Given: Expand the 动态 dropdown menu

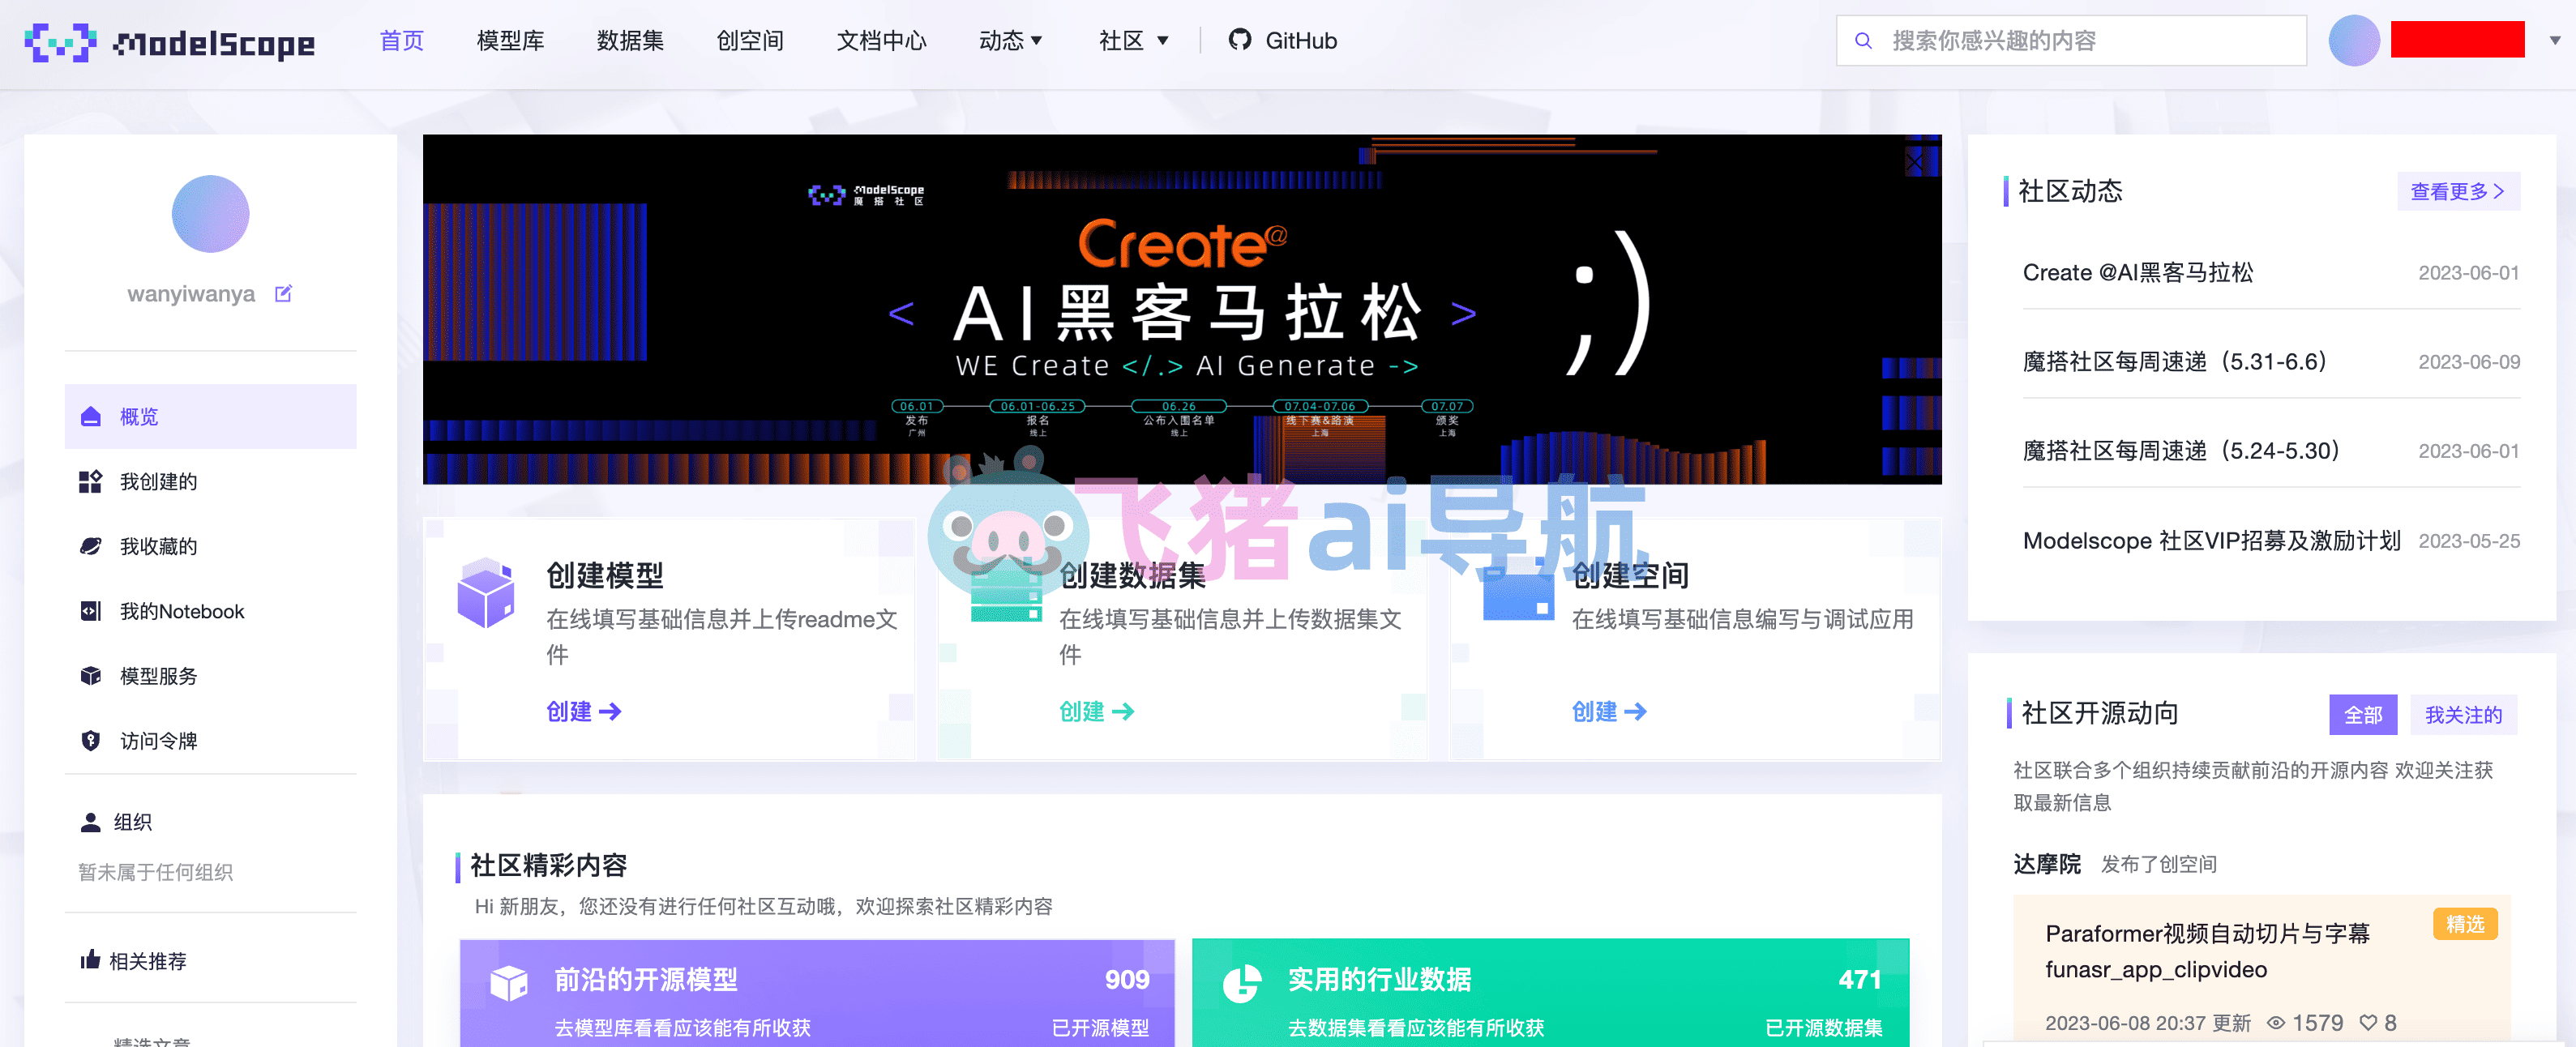Looking at the screenshot, I should pyautogui.click(x=1011, y=41).
